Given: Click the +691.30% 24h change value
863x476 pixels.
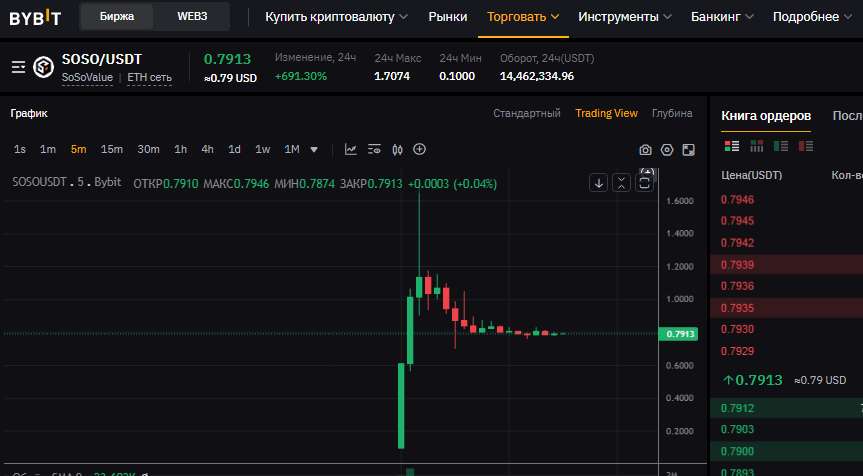Looking at the screenshot, I should [301, 76].
